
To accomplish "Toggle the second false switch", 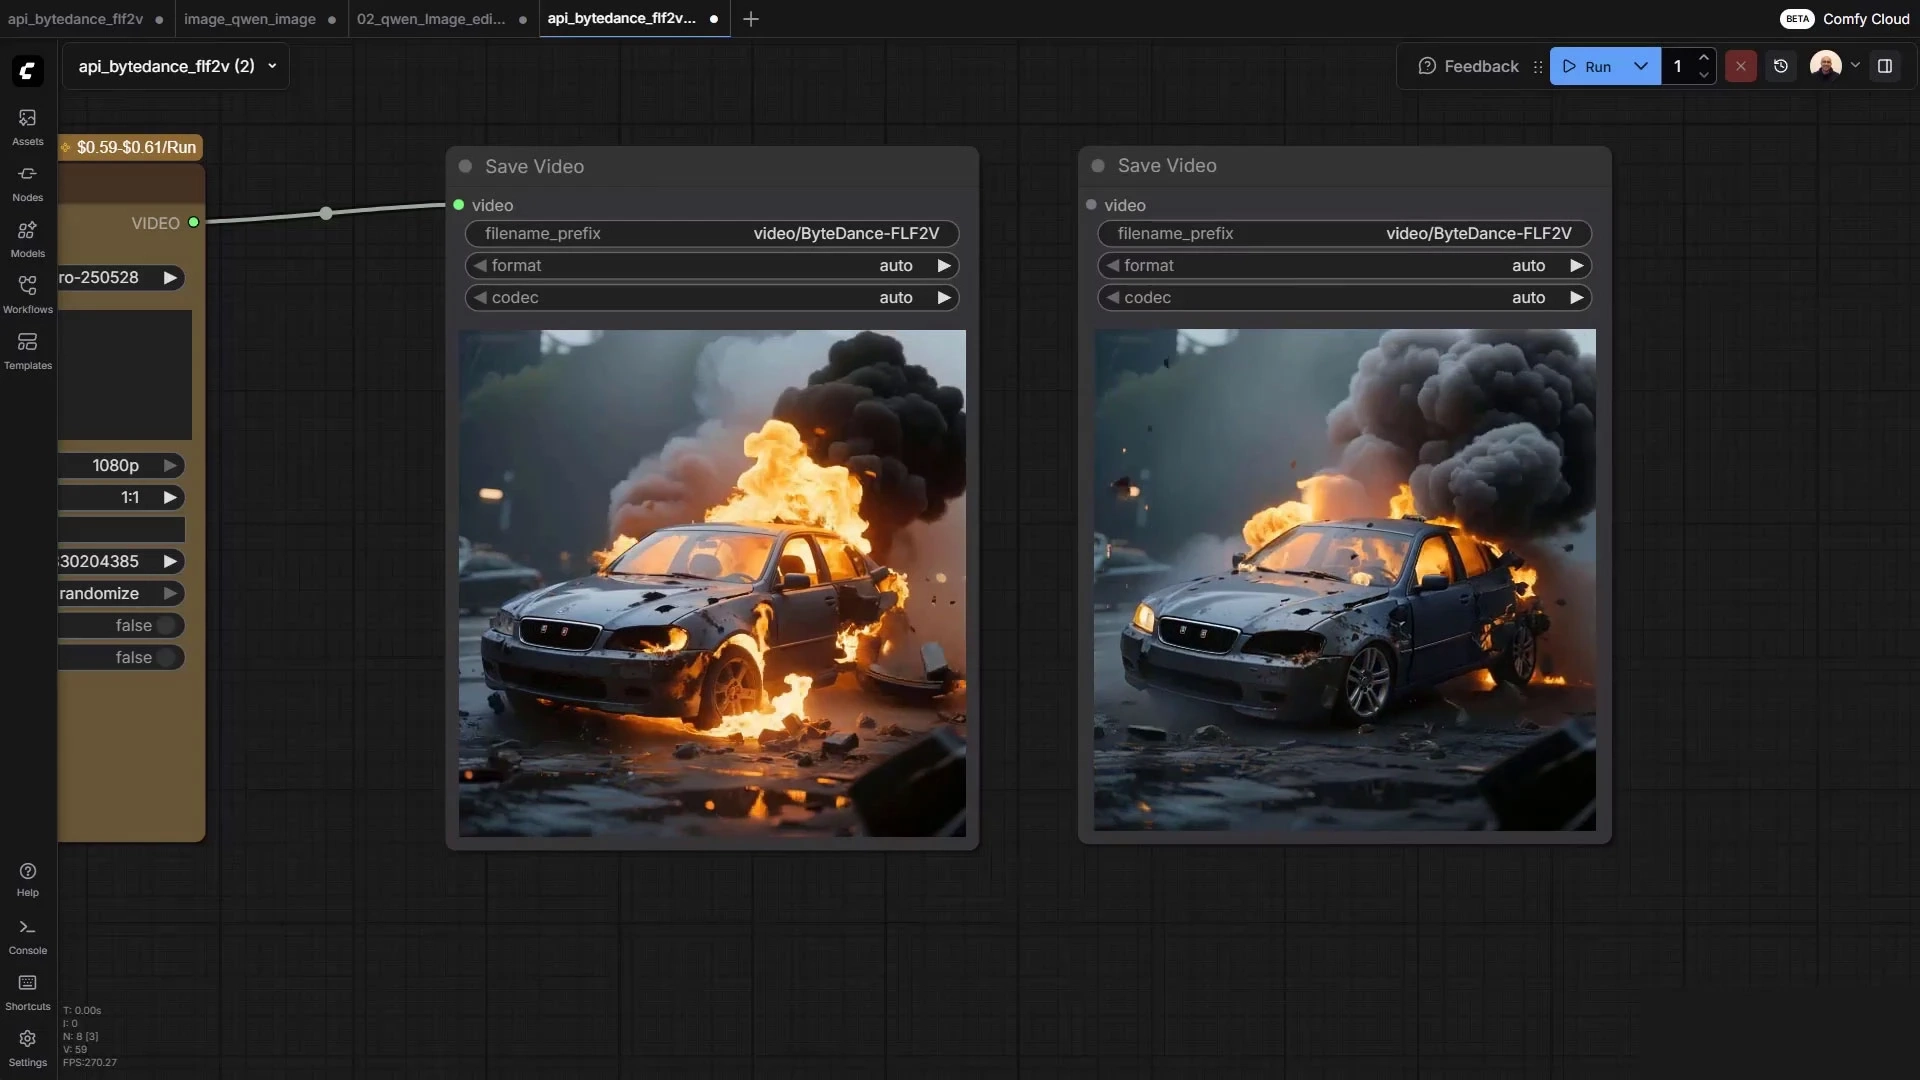I will click(166, 657).
